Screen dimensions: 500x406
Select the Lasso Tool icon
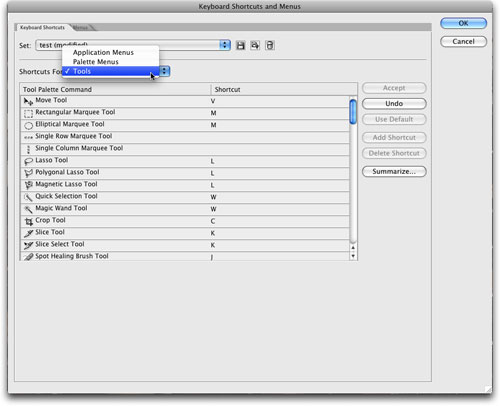coord(28,161)
